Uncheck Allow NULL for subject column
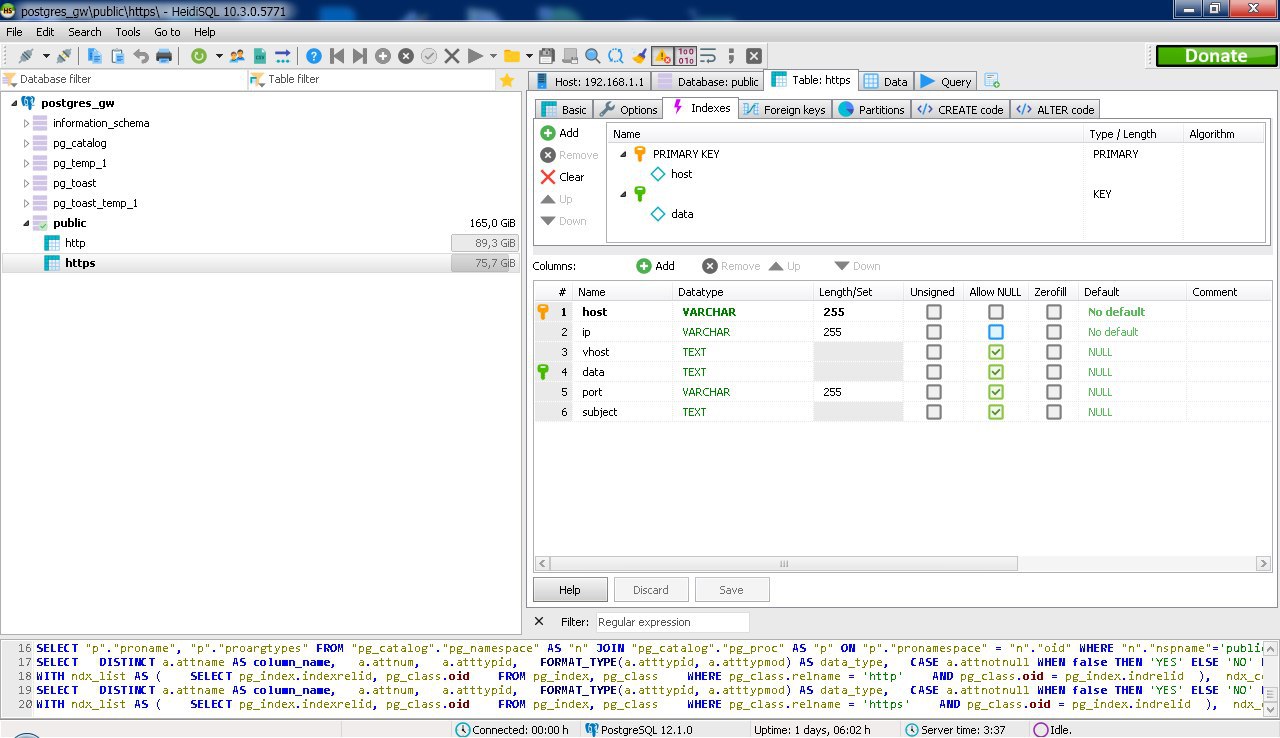Viewport: 1280px width, 738px height. [x=996, y=412]
